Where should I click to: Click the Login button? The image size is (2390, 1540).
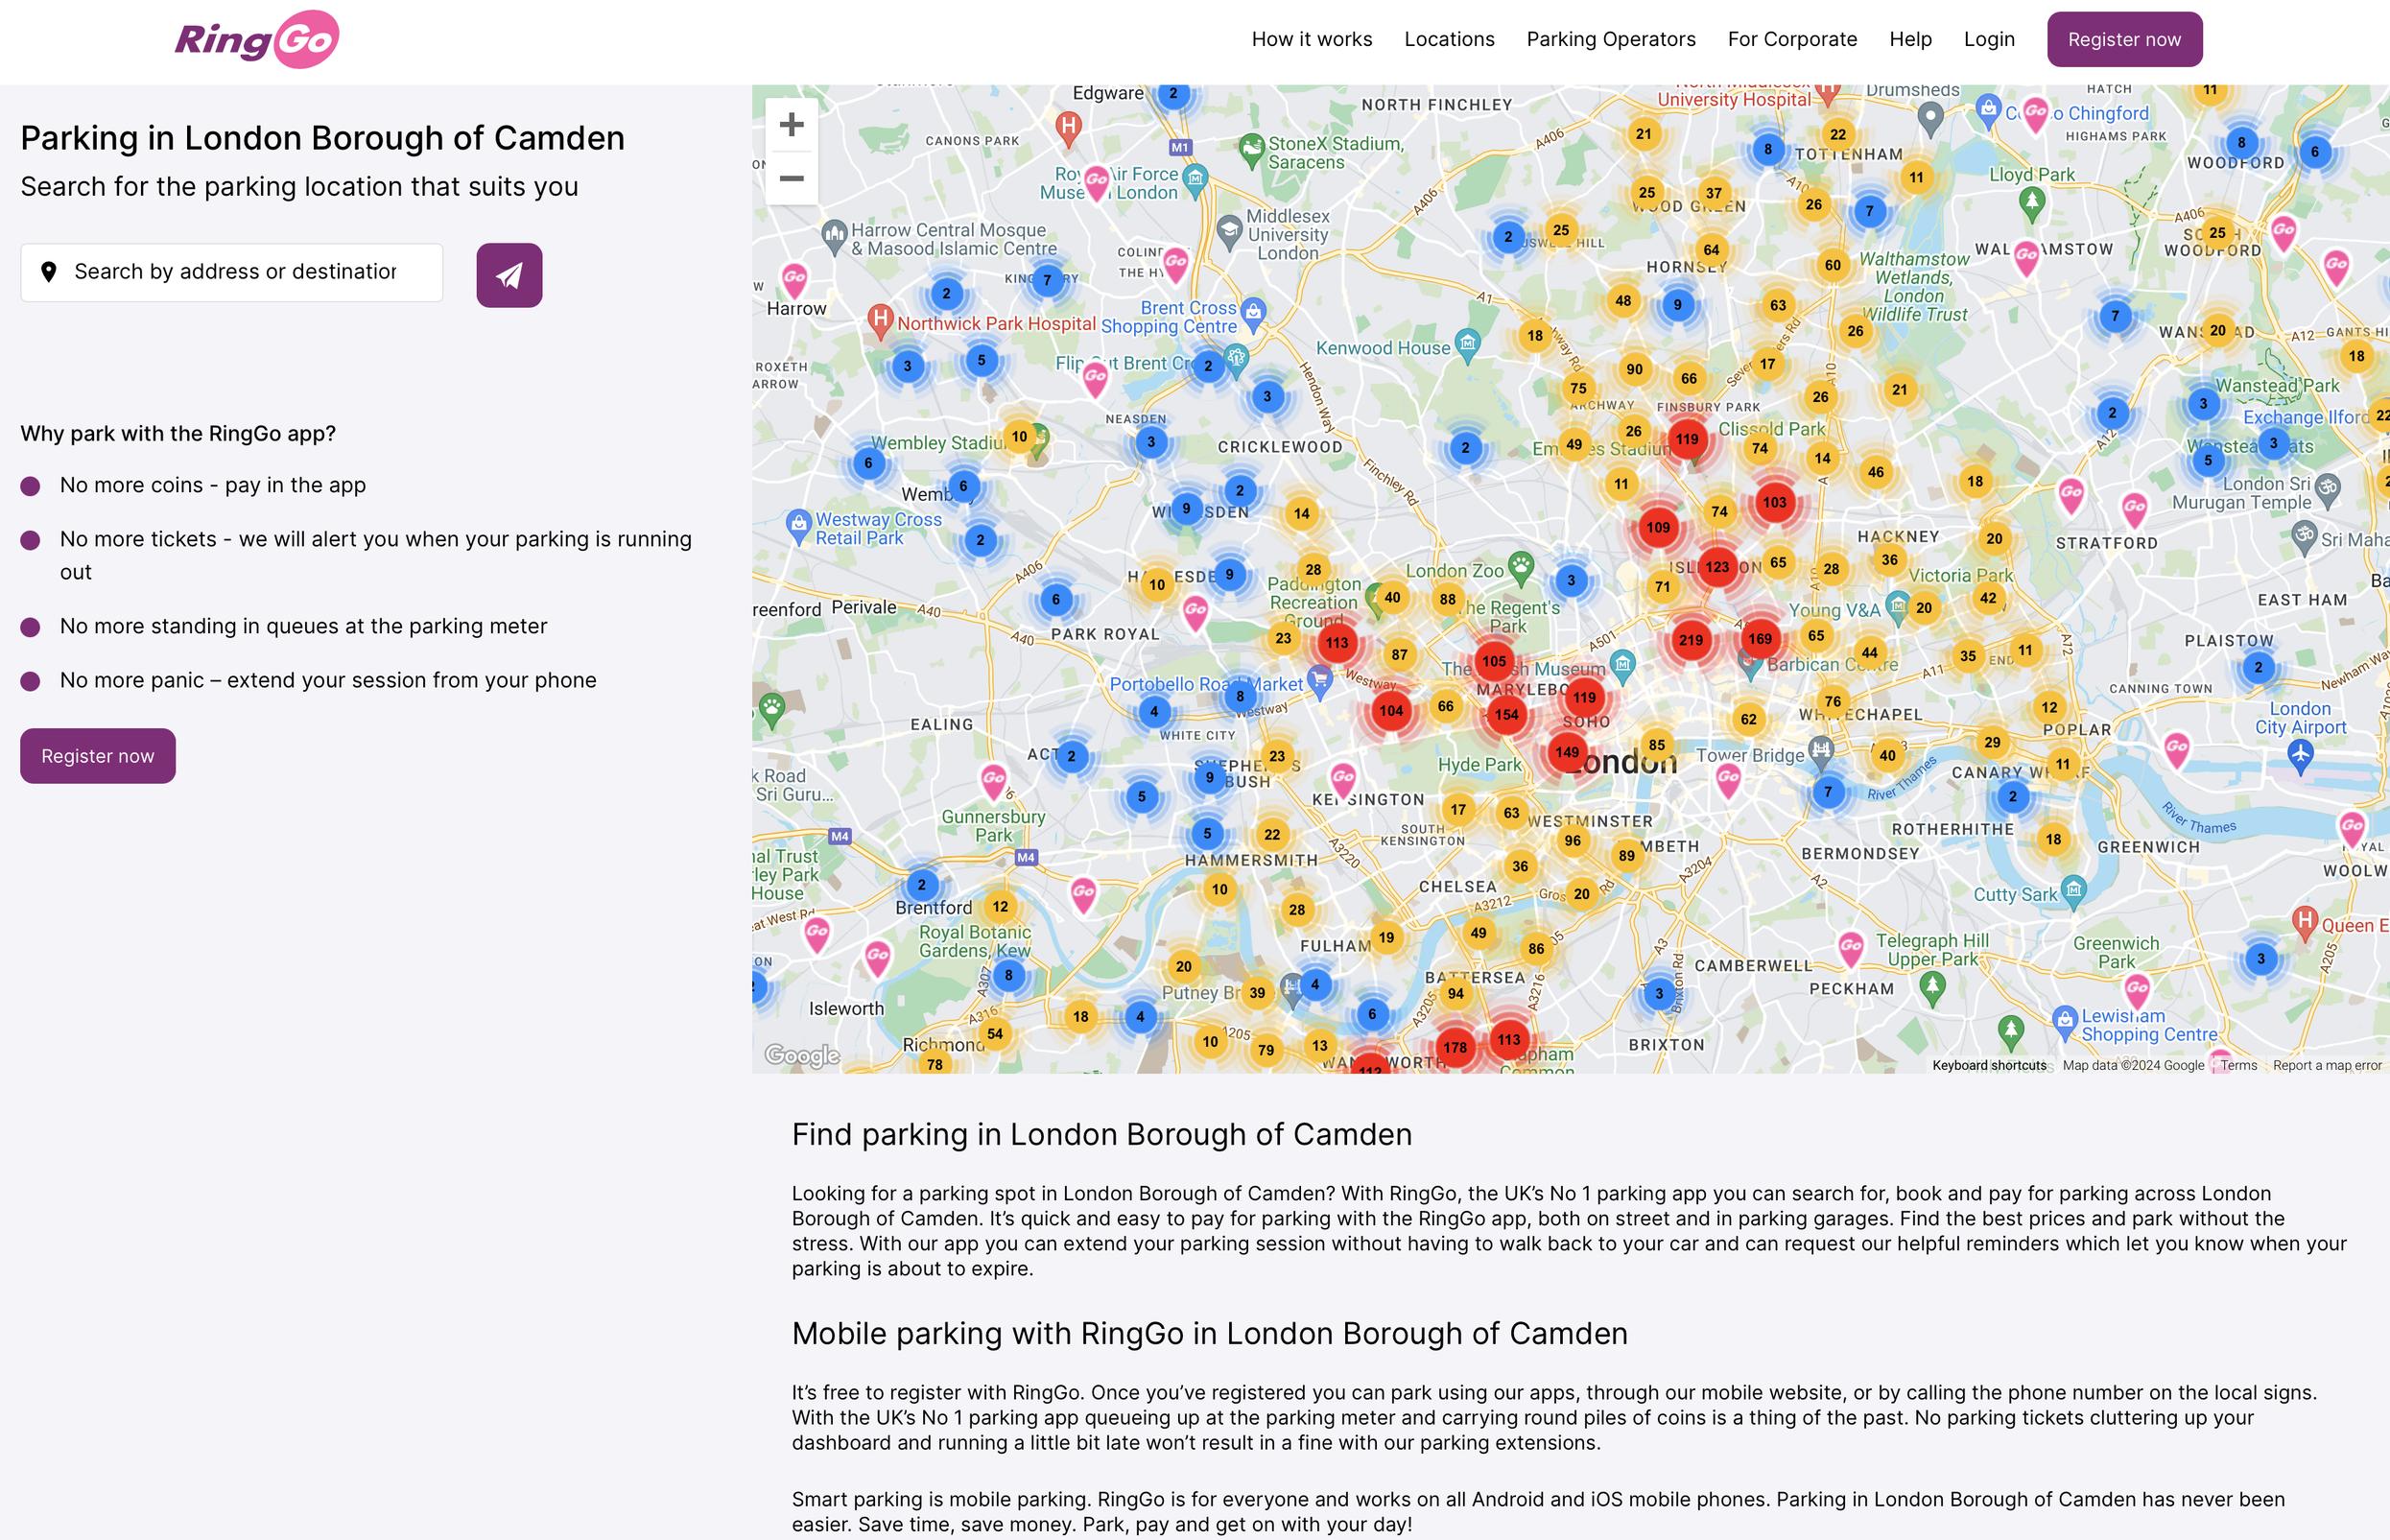tap(1989, 38)
